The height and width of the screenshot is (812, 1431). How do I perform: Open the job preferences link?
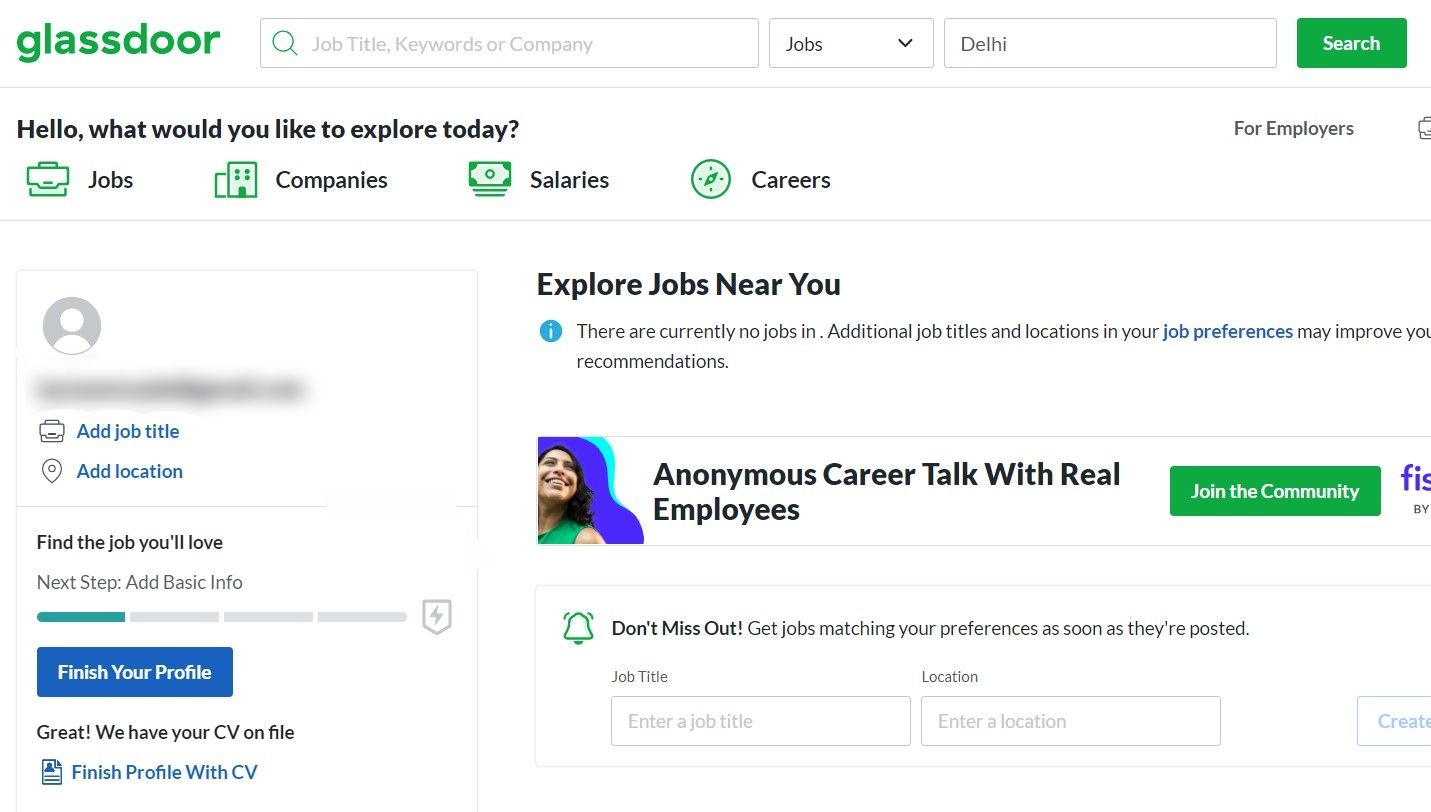pyautogui.click(x=1227, y=331)
